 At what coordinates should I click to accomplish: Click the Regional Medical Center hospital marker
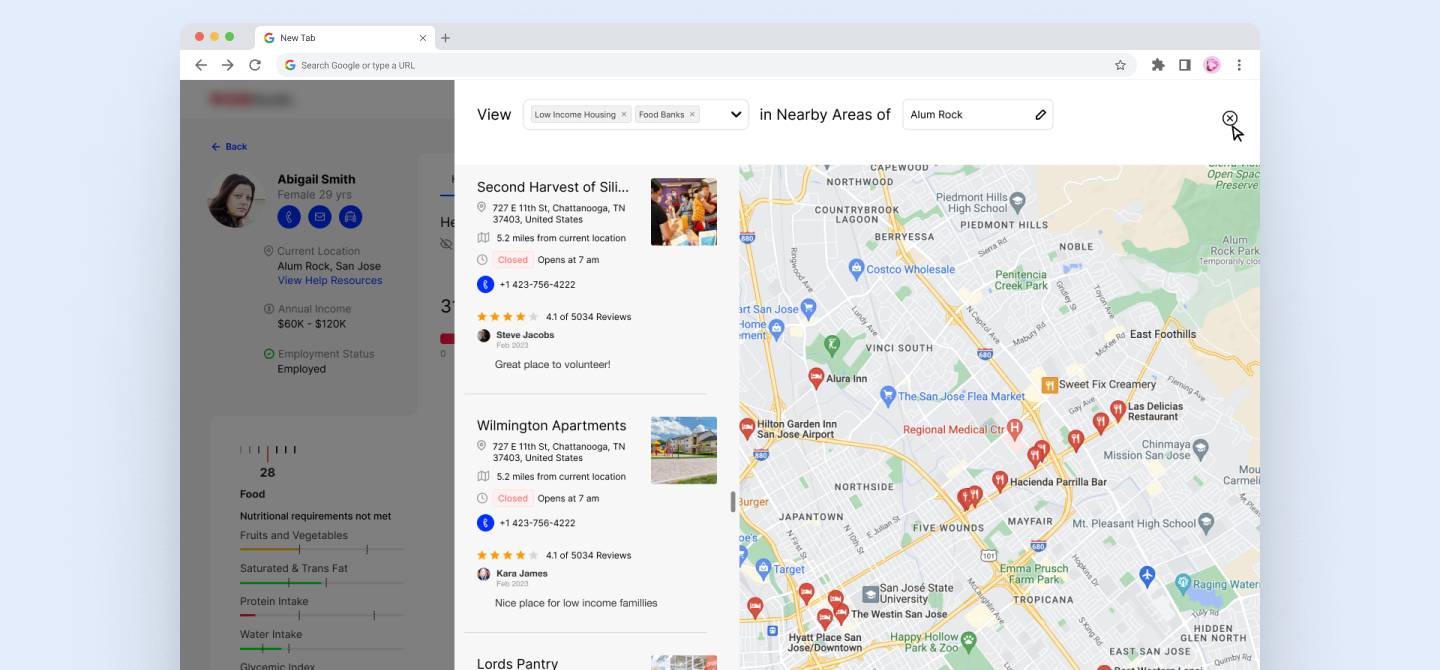1015,429
